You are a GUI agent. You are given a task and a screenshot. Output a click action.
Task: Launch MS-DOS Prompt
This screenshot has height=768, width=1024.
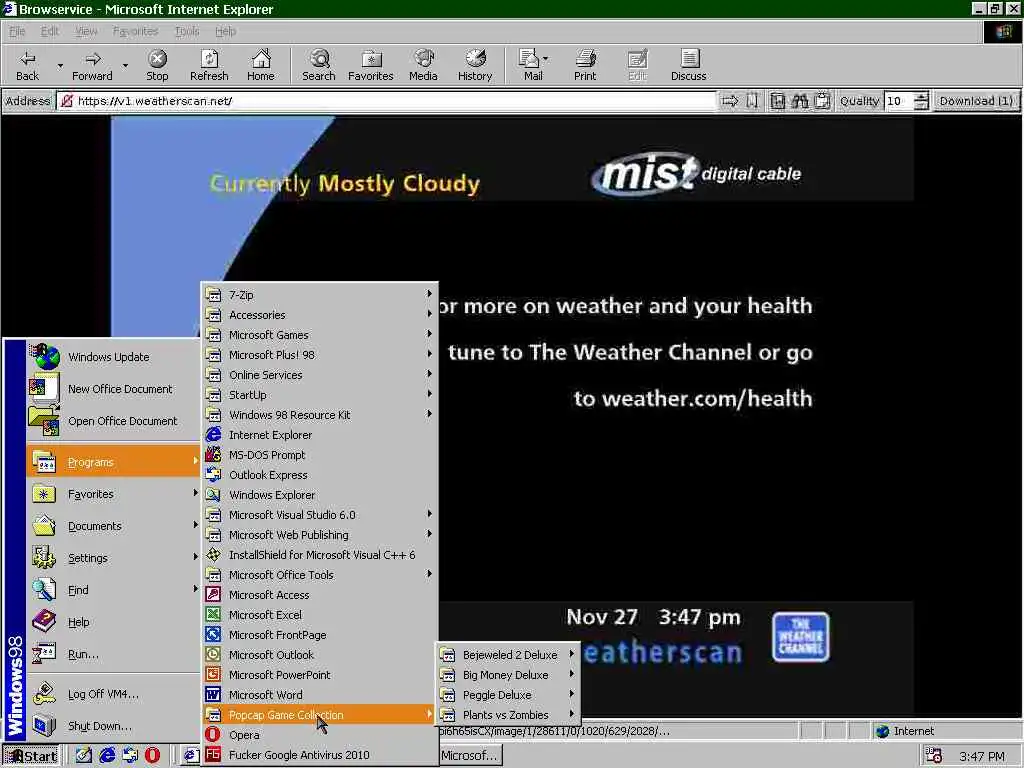[x=319, y=455]
